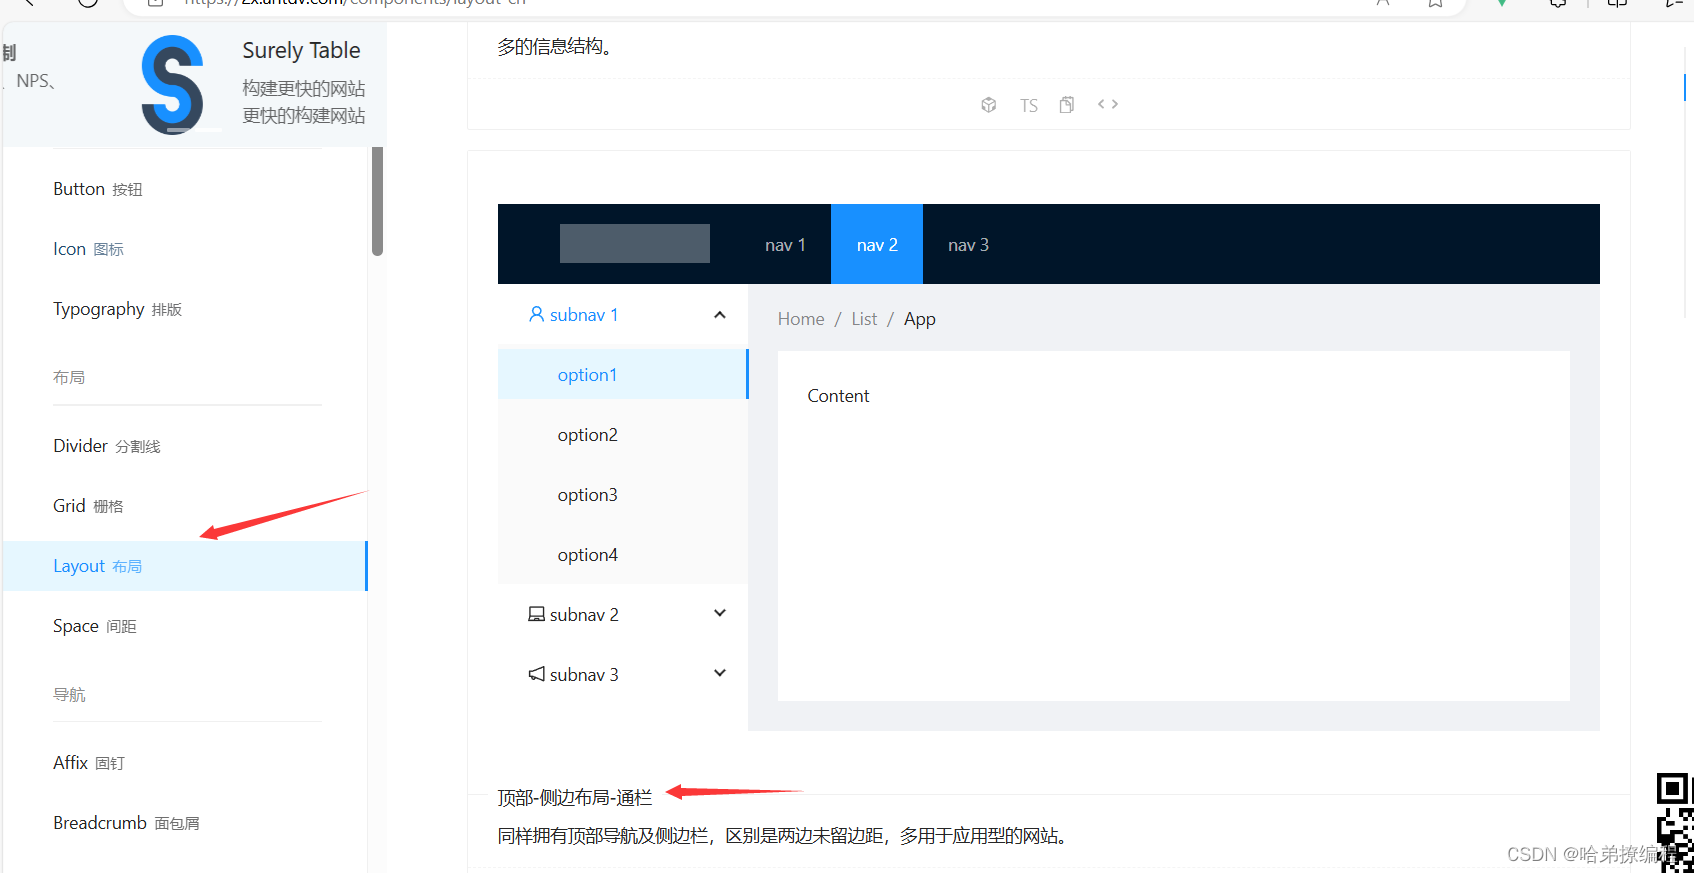The image size is (1694, 873).
Task: Click the 布局 section heading in sidebar
Action: [x=69, y=377]
